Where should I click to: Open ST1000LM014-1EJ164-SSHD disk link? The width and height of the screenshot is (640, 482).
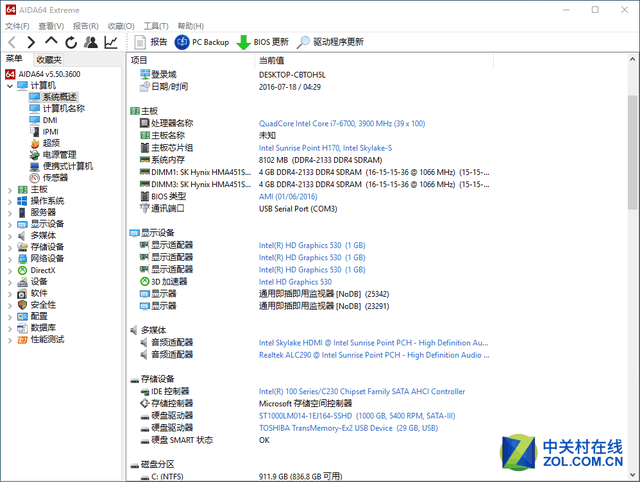[357, 416]
